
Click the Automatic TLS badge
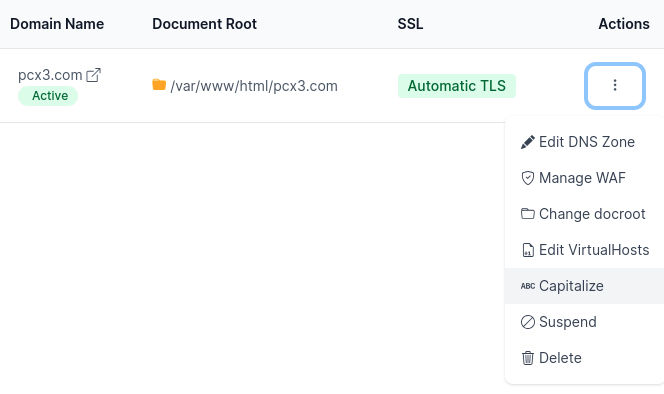pyautogui.click(x=456, y=86)
